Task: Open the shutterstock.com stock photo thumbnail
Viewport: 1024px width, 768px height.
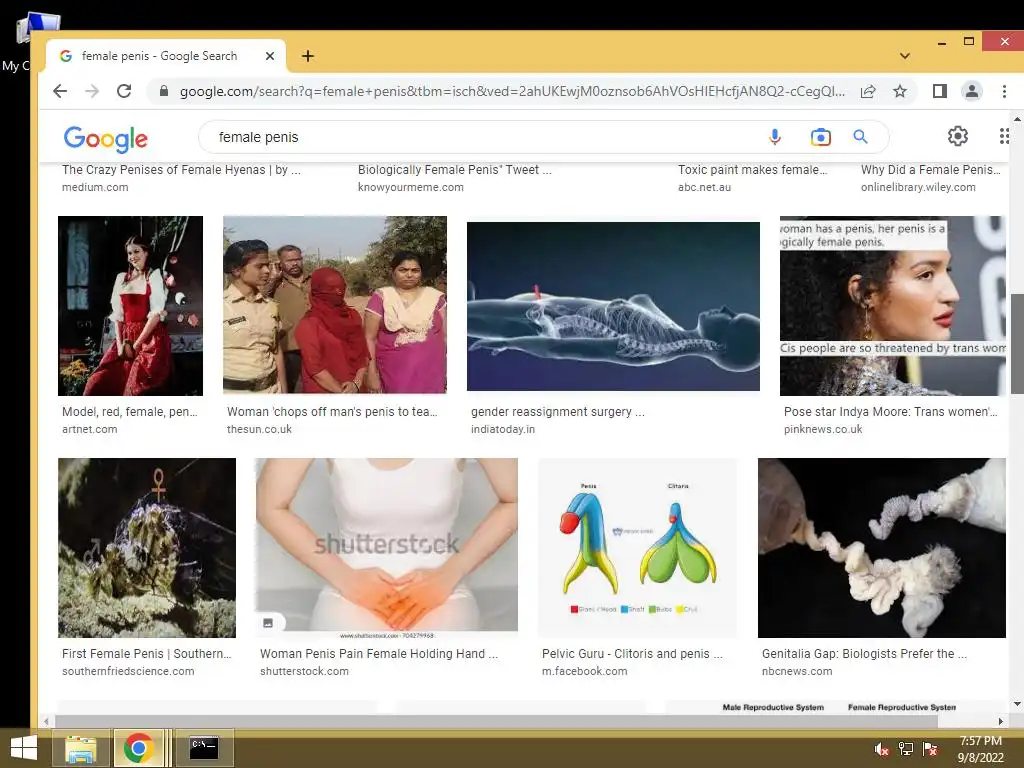Action: (386, 548)
